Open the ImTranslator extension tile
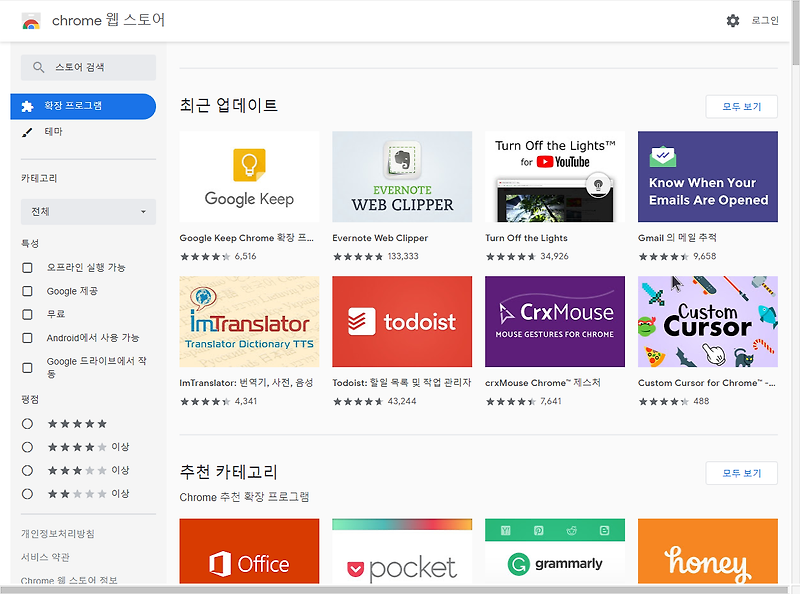 coord(249,321)
